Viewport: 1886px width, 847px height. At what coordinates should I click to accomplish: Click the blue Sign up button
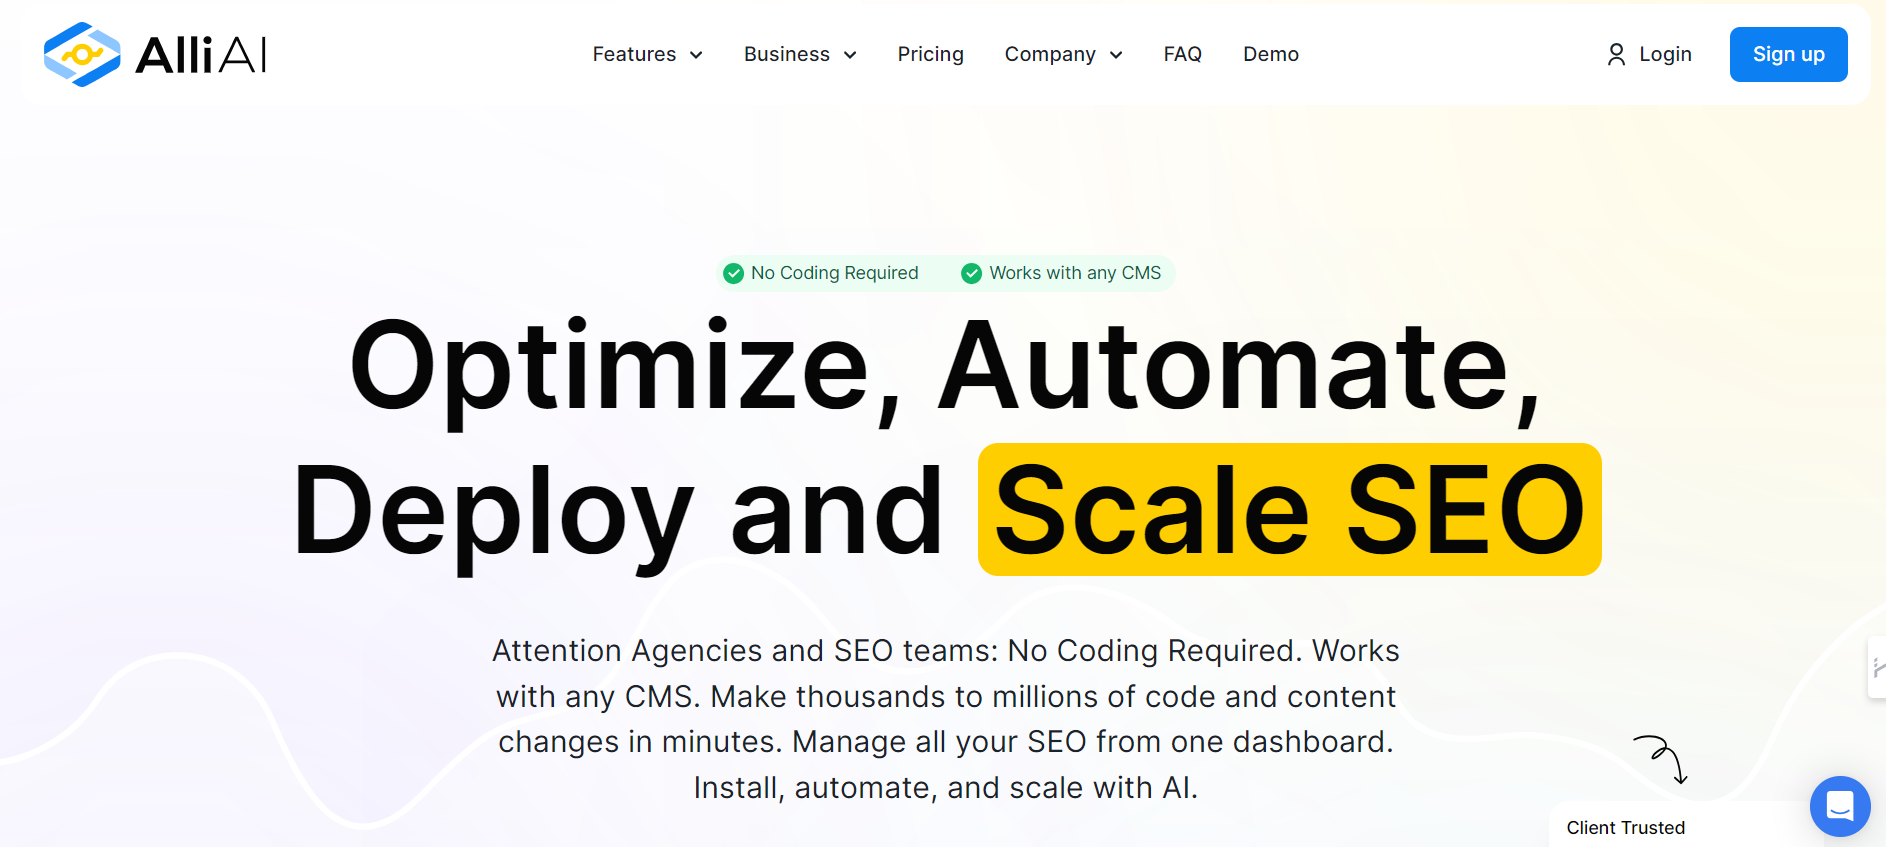coord(1788,54)
